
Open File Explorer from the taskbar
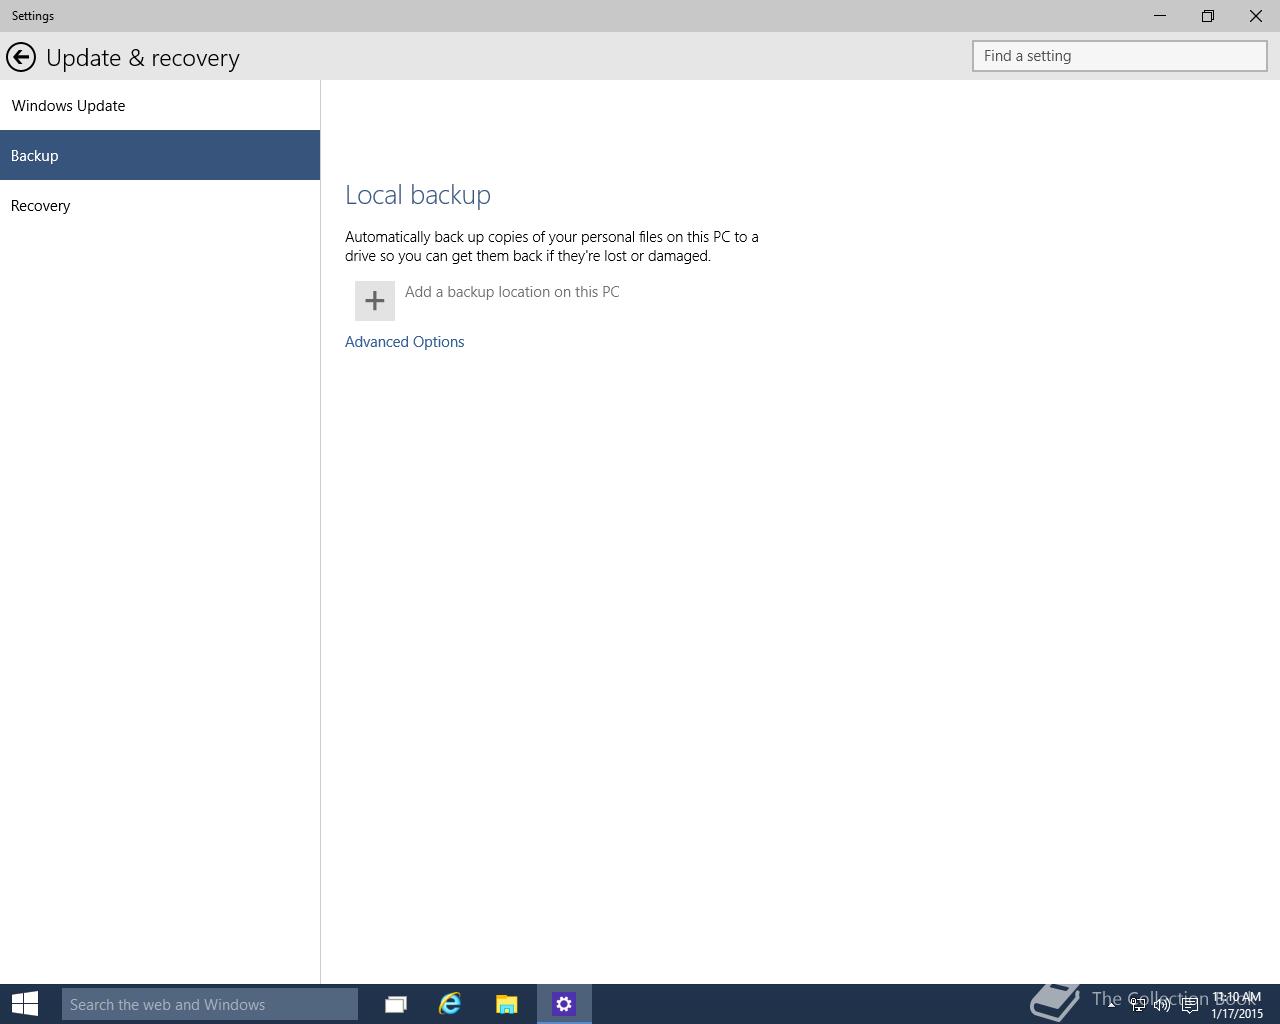tap(507, 1004)
